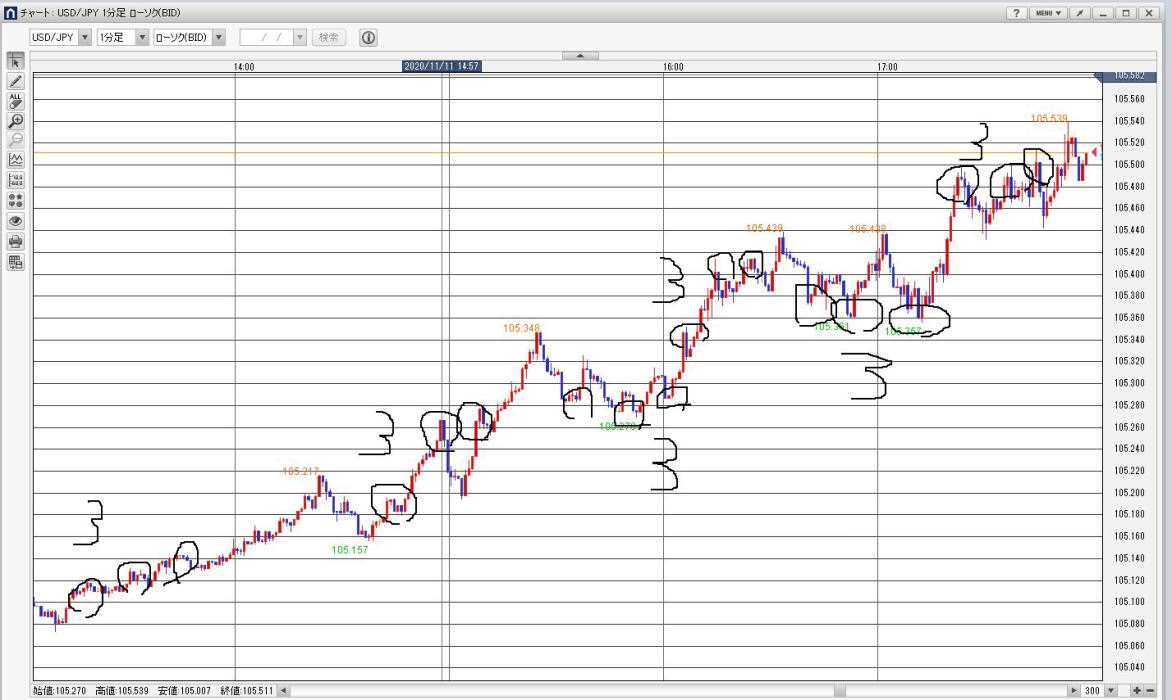Click the date search input field
This screenshot has height=700, width=1172.
pyautogui.click(x=266, y=37)
